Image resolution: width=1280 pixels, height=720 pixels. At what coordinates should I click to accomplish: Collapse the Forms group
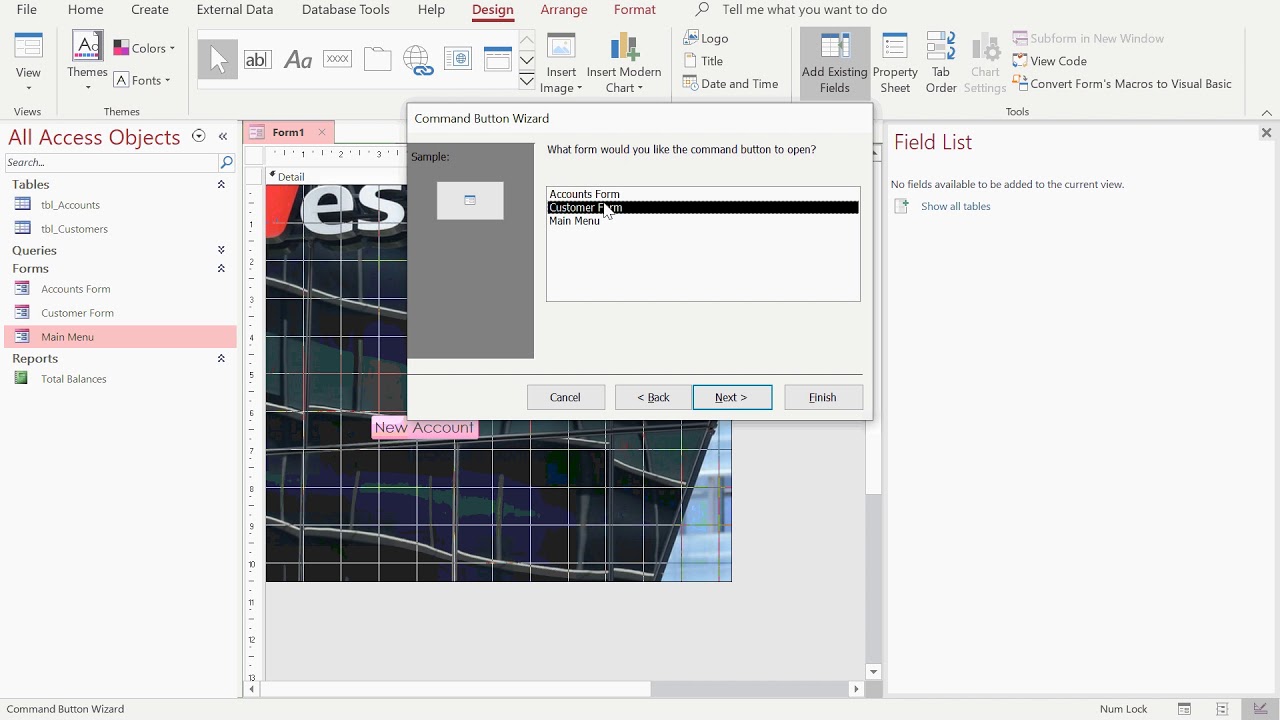221,269
